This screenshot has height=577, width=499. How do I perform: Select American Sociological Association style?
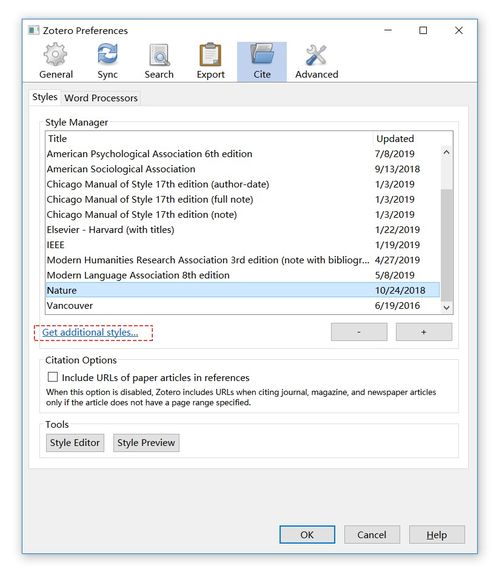click(x=243, y=169)
